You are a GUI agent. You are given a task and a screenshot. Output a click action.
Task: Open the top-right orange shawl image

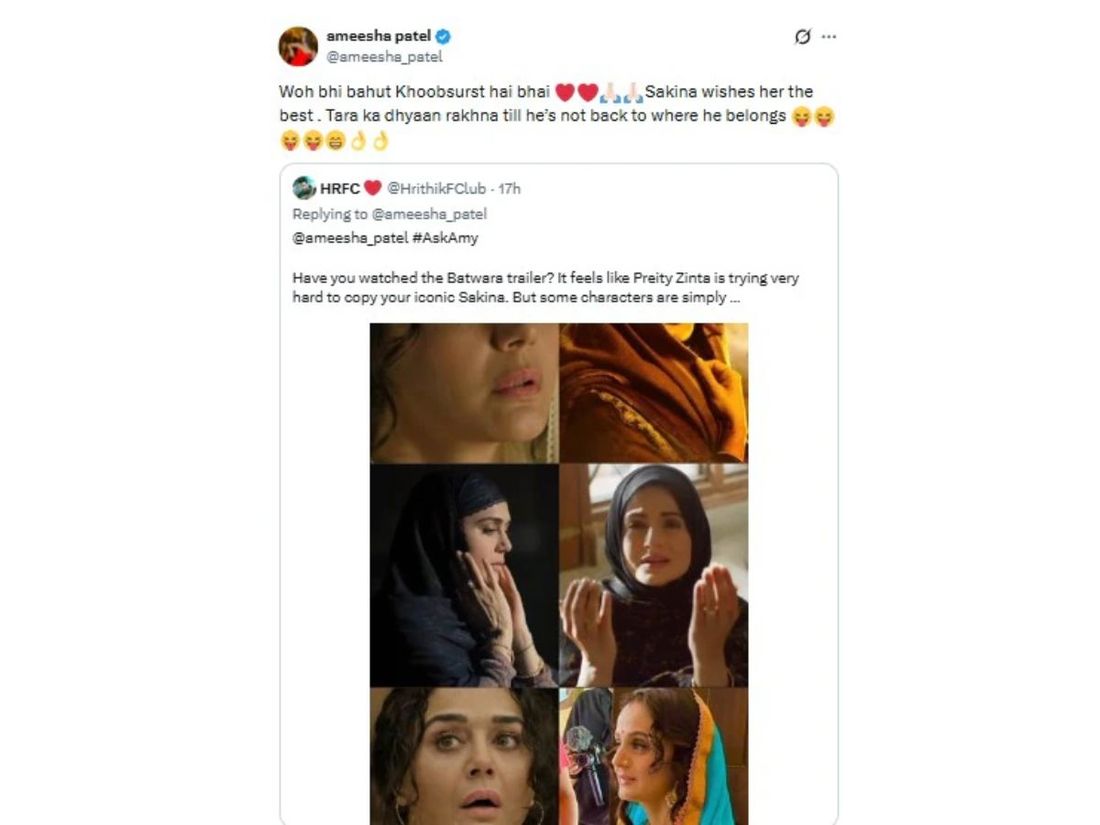click(x=654, y=393)
